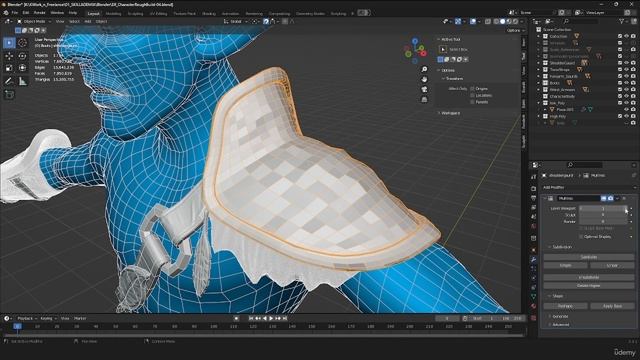Enable Affect Only Origins checkbox
Viewport: 640px width, 360px height.
[472, 89]
